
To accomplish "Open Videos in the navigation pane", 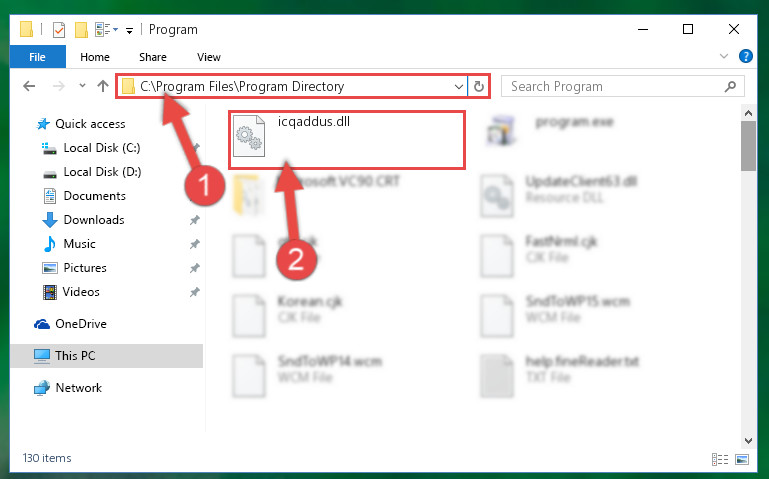I will pyautogui.click(x=81, y=292).
